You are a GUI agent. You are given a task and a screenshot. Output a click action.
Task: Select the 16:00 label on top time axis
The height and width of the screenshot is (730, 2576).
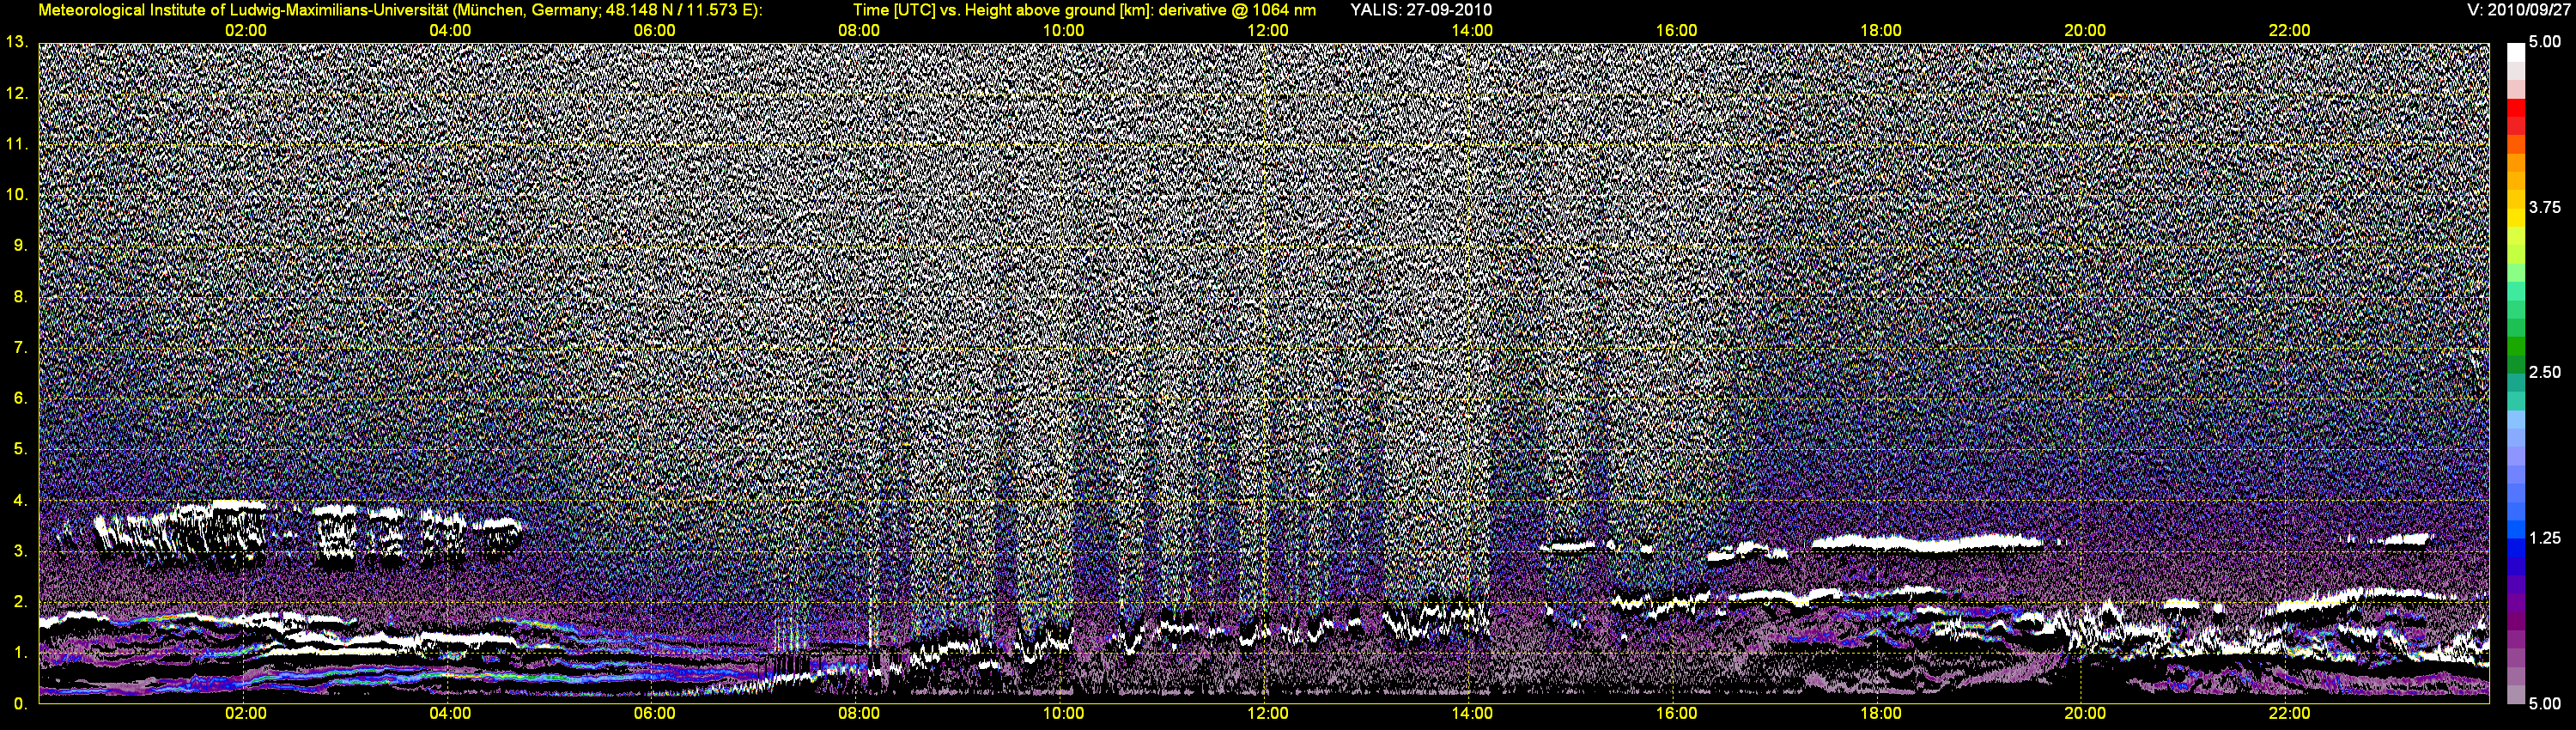(1676, 31)
